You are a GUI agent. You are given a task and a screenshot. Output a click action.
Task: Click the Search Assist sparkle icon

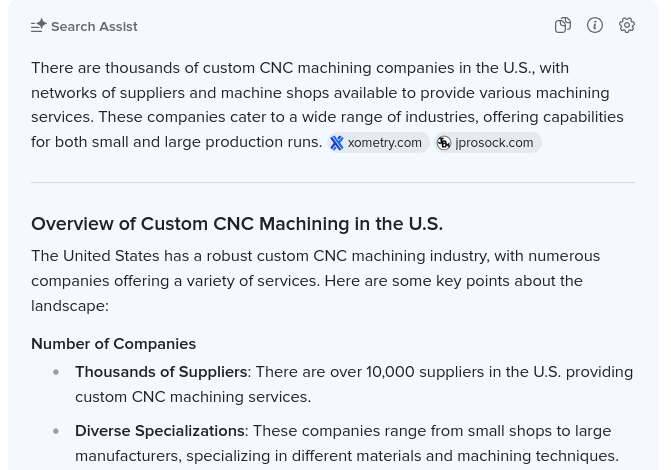pyautogui.click(x=39, y=26)
